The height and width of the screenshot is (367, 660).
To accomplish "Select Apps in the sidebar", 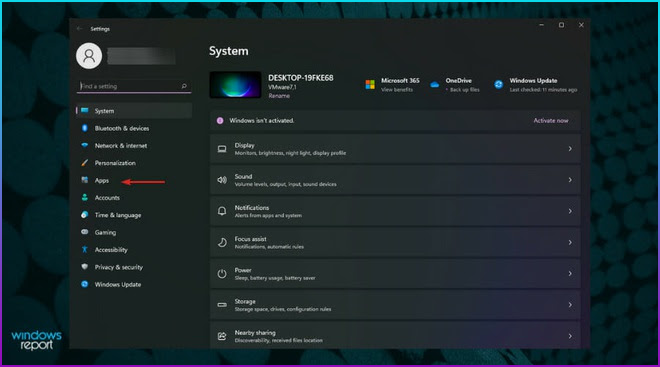I will tap(134, 180).
